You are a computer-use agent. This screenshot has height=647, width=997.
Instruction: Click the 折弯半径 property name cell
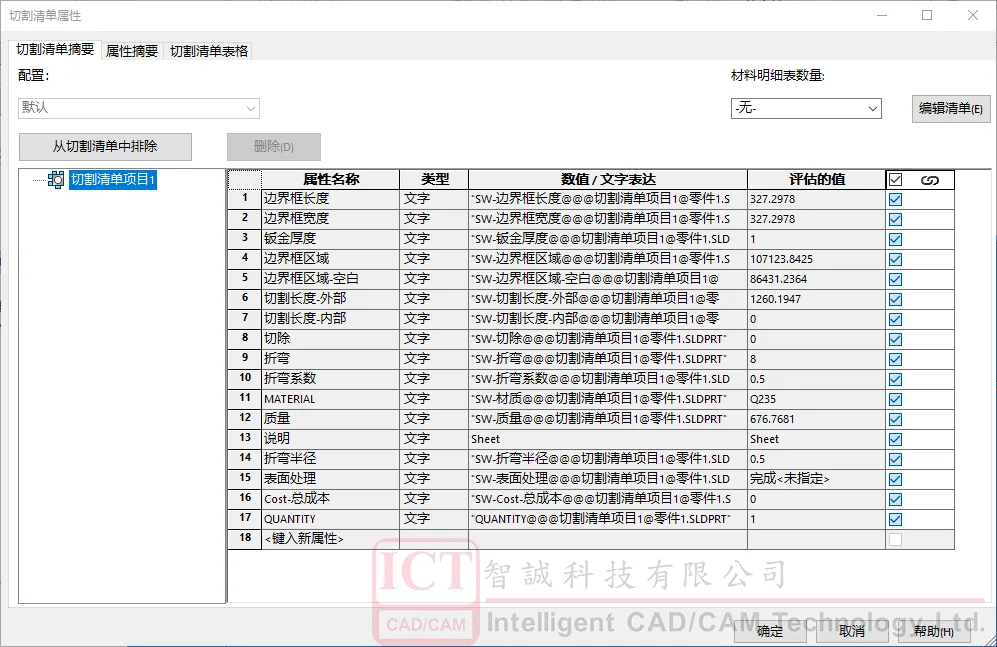click(x=330, y=459)
